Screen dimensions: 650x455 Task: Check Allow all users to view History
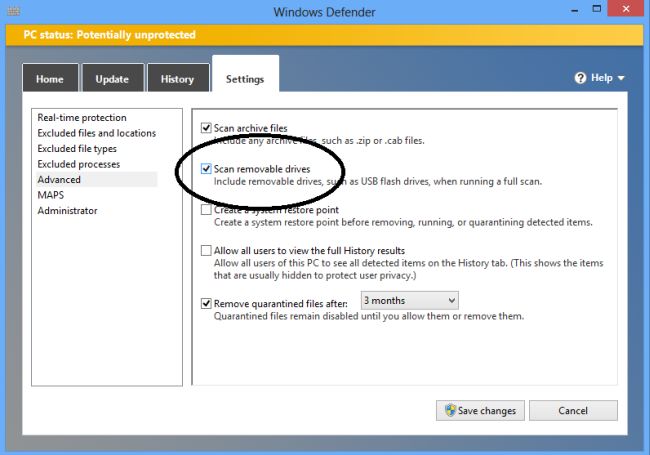click(206, 251)
